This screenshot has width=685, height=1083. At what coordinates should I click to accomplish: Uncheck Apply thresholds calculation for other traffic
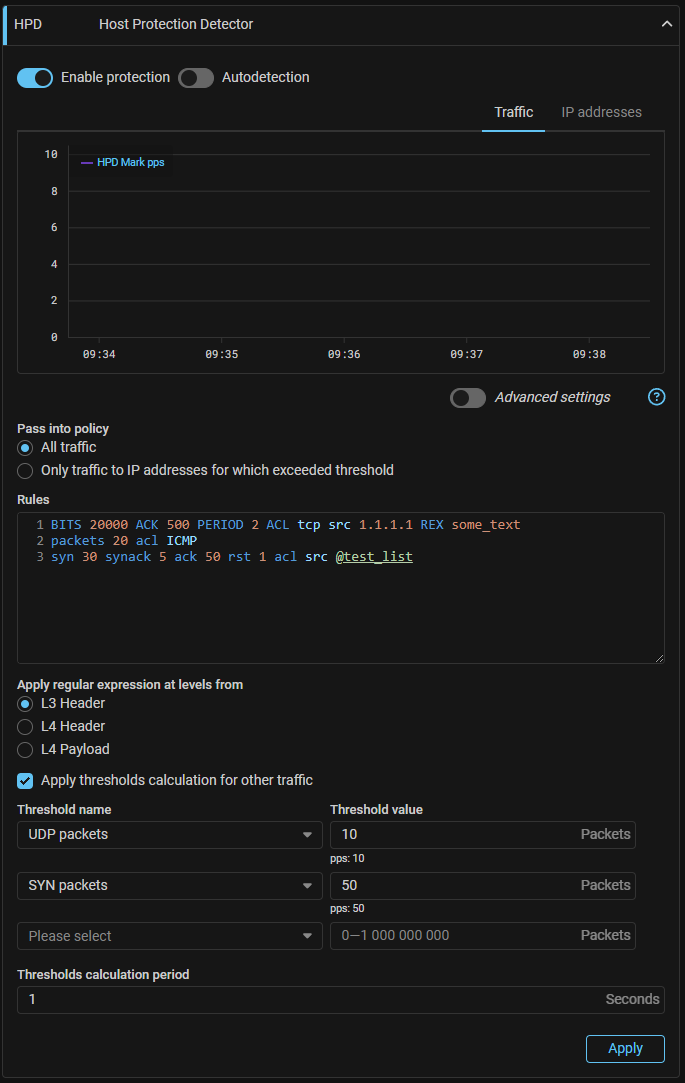point(25,780)
